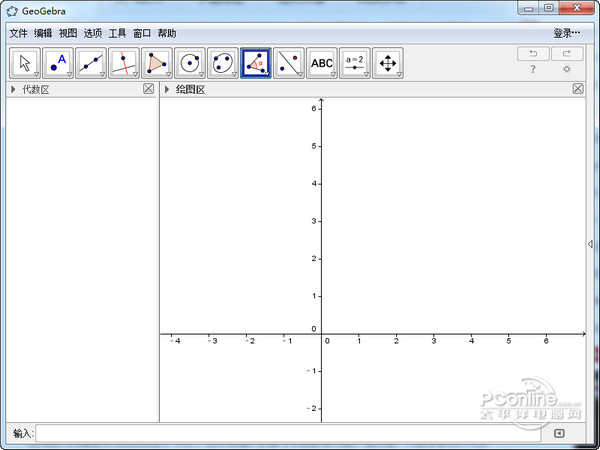
Task: Click the 登录 sign-in link
Action: 567,33
